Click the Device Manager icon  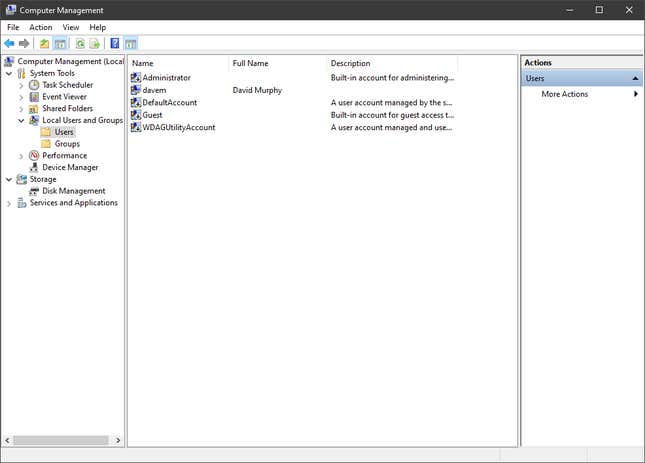pyautogui.click(x=34, y=167)
